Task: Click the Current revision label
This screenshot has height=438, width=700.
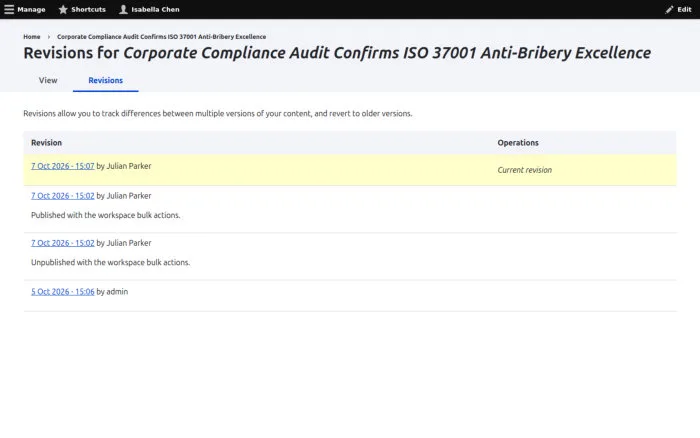Action: click(x=525, y=170)
